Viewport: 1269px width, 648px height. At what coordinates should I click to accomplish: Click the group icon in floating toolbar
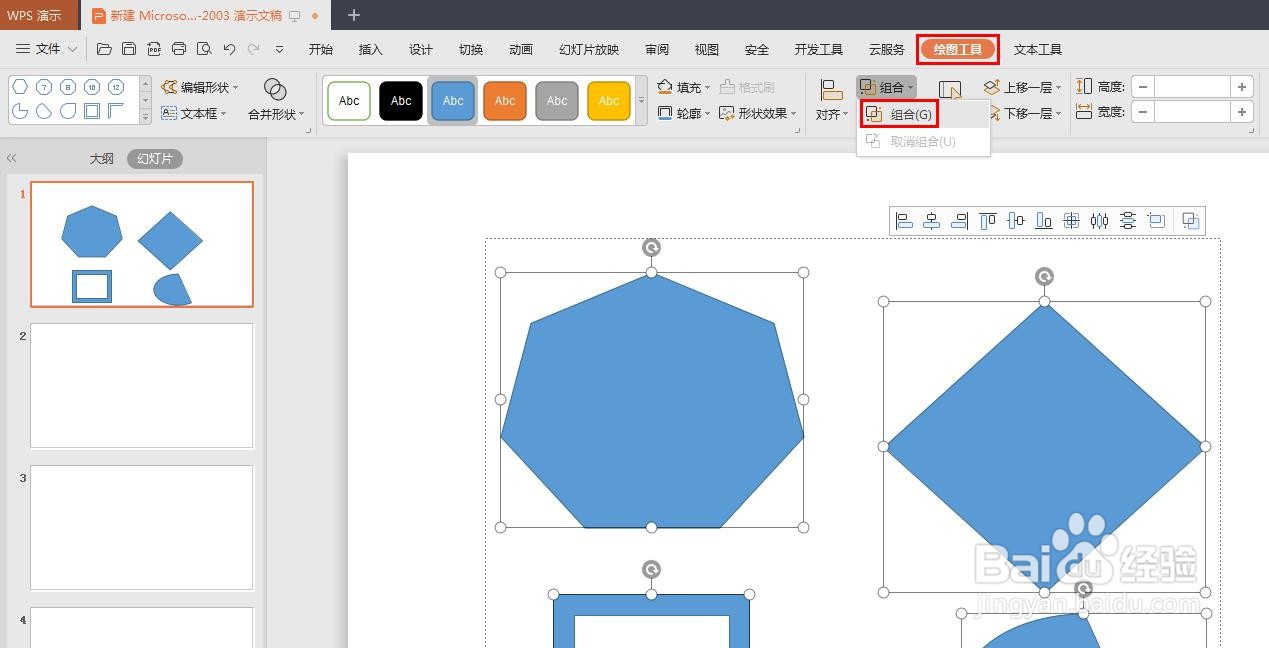[x=1191, y=221]
